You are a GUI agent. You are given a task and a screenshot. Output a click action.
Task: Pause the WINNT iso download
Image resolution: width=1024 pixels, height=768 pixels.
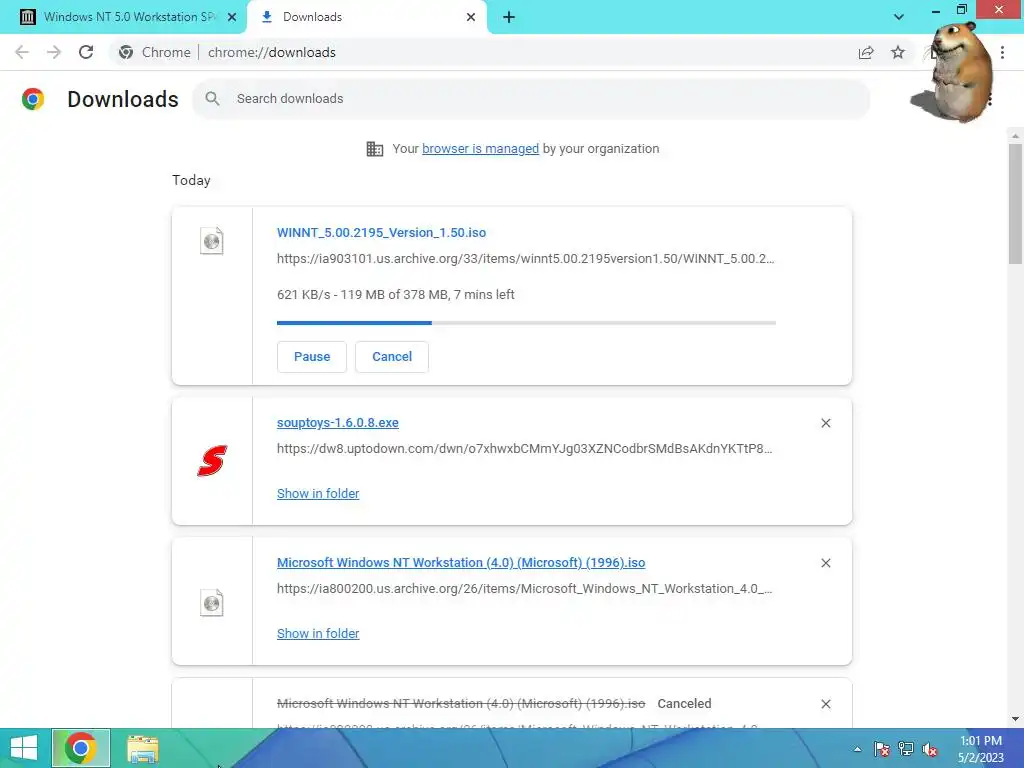click(x=312, y=357)
